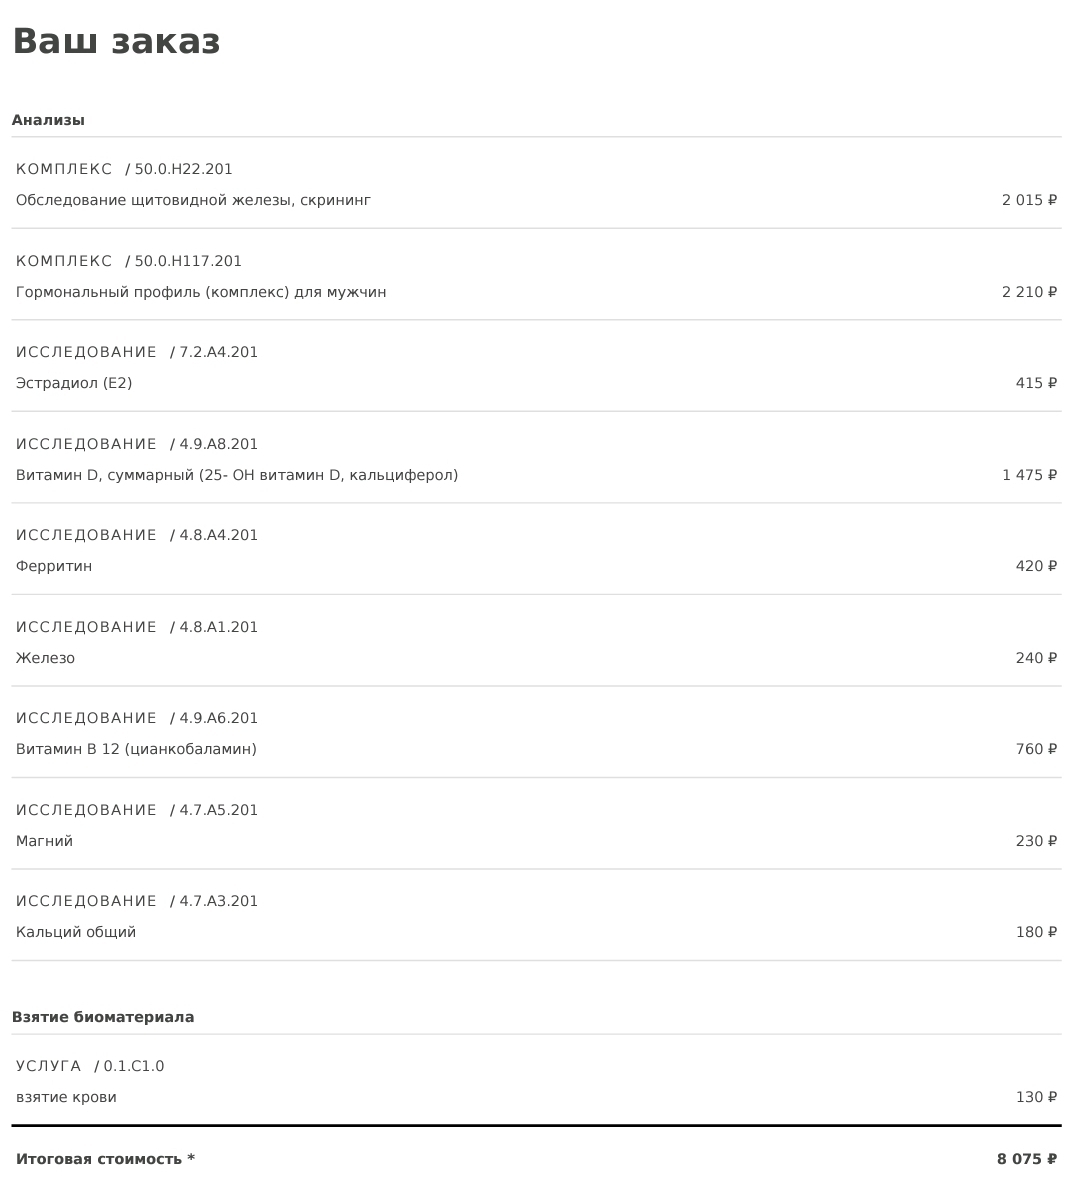Click research code 4.8.A1.201

(x=218, y=627)
